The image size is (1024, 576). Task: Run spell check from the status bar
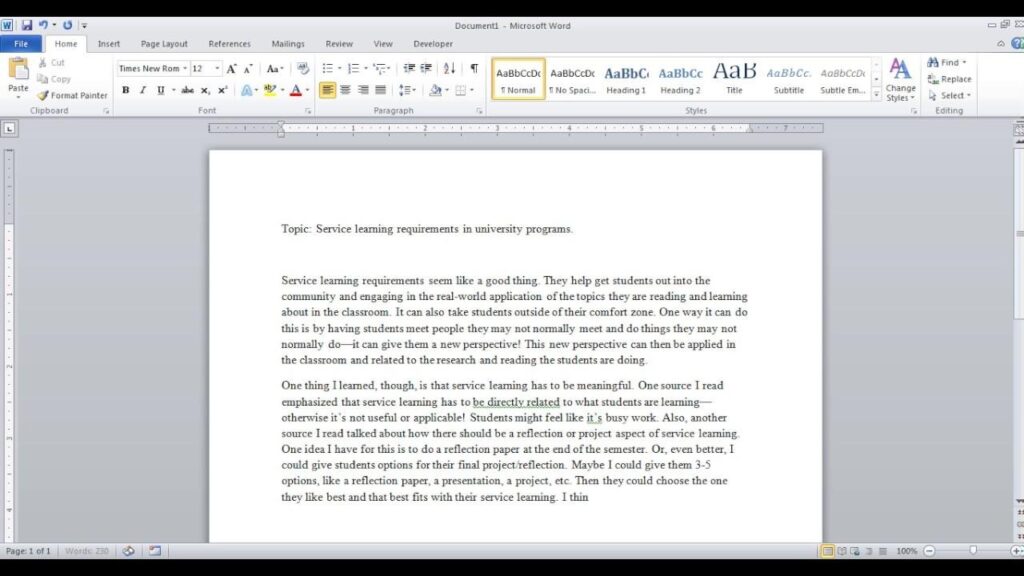tap(128, 550)
